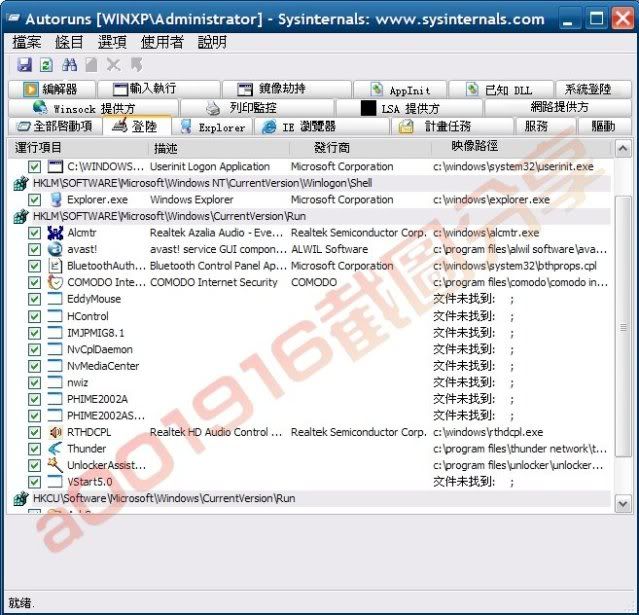This screenshot has width=639, height=615.
Task: Open the 條目 menu
Action: [69, 42]
